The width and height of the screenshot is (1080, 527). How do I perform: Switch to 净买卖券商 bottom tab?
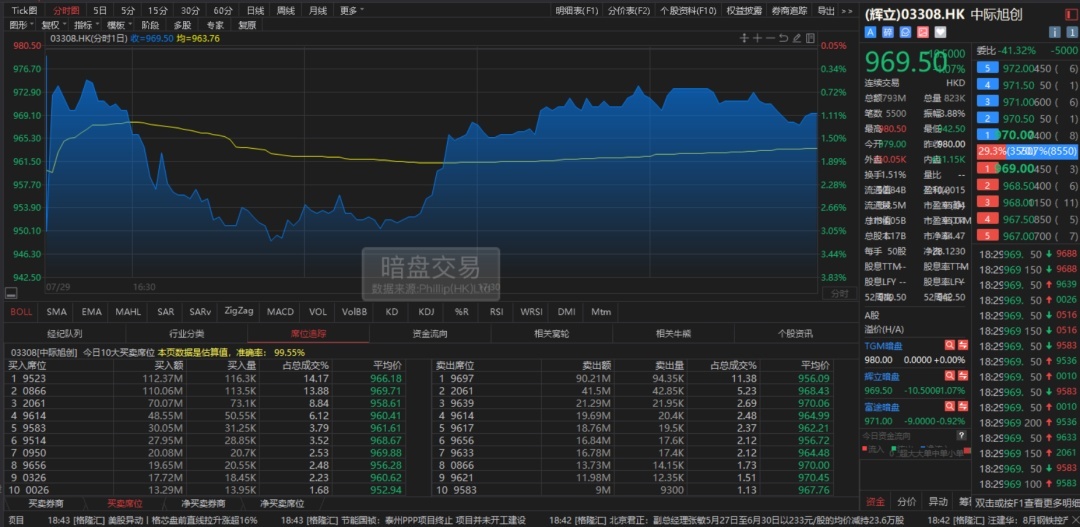coord(204,504)
